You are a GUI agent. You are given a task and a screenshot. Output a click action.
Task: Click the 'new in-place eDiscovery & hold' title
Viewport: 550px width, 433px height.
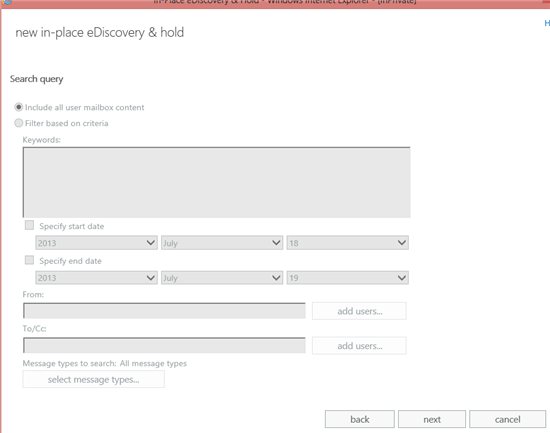coord(100,32)
